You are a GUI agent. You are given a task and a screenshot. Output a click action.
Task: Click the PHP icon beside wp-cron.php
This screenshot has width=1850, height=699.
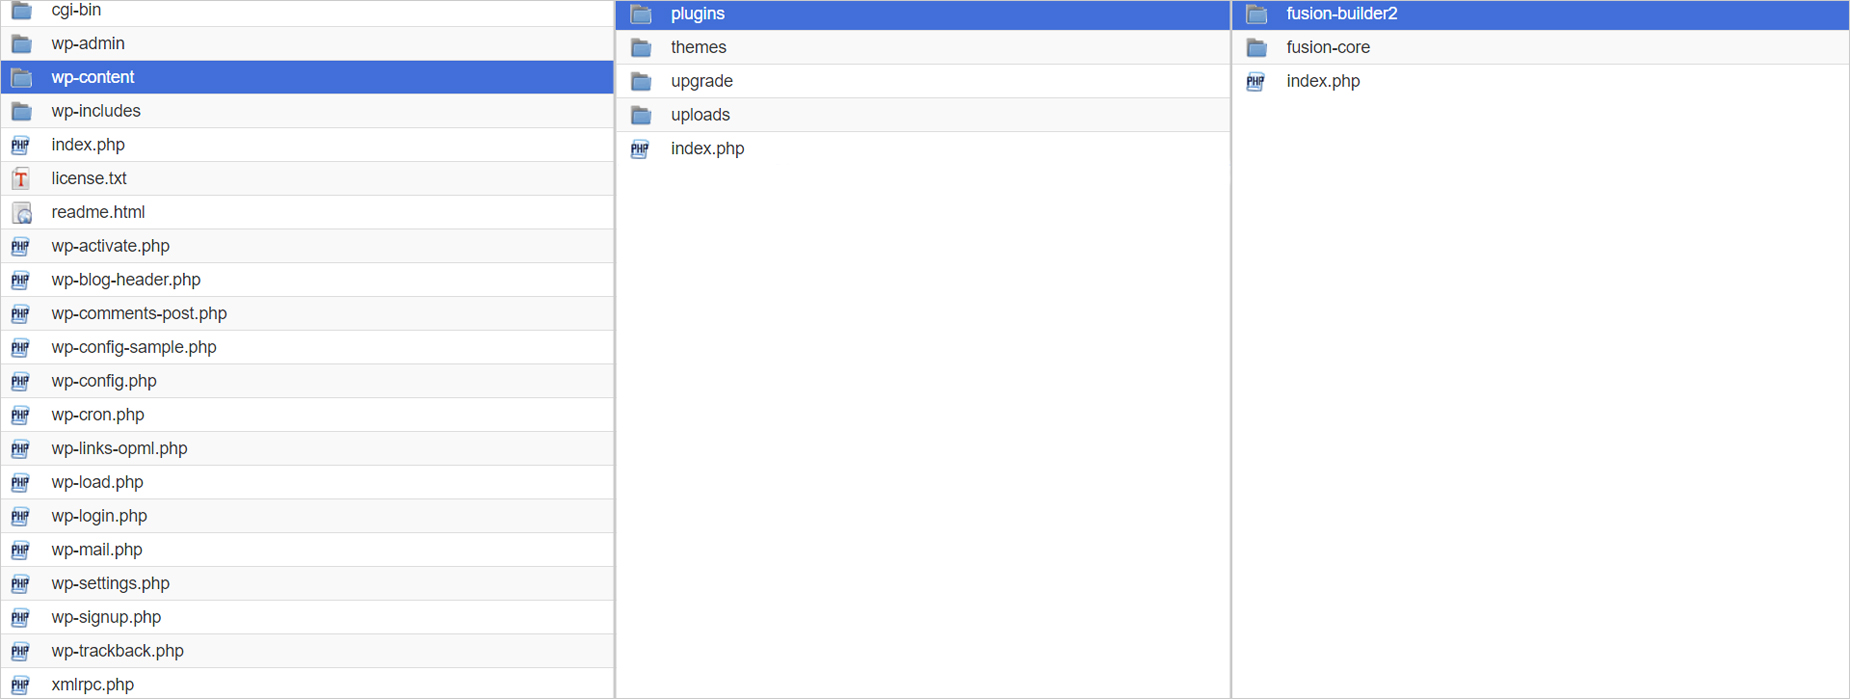click(x=20, y=415)
